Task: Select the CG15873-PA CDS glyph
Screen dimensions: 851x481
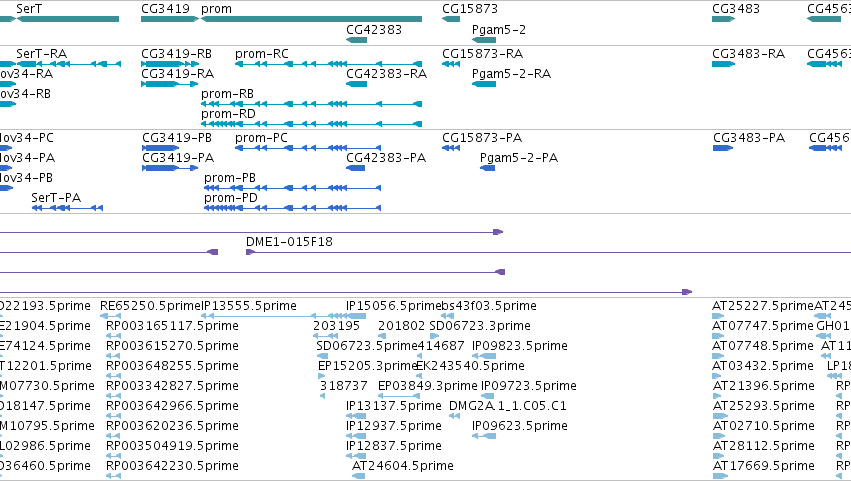Action: coord(451,148)
